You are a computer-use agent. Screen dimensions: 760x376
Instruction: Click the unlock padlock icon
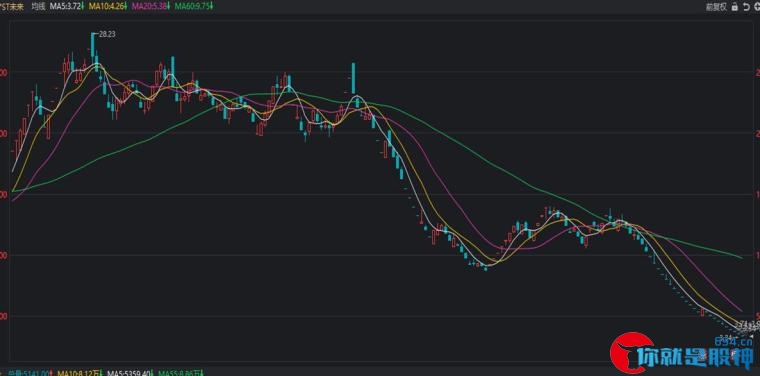[735, 6]
